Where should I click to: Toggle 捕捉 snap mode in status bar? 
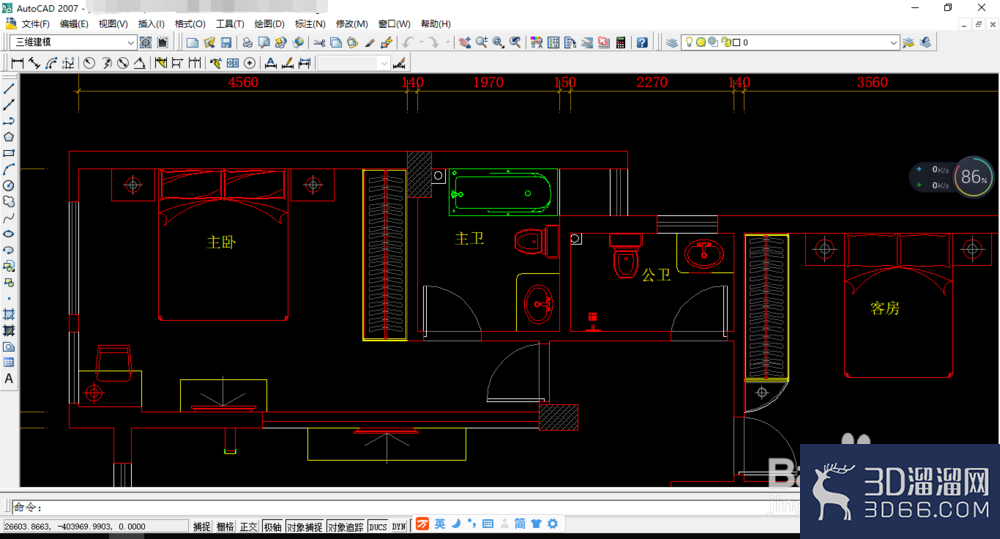[x=202, y=527]
